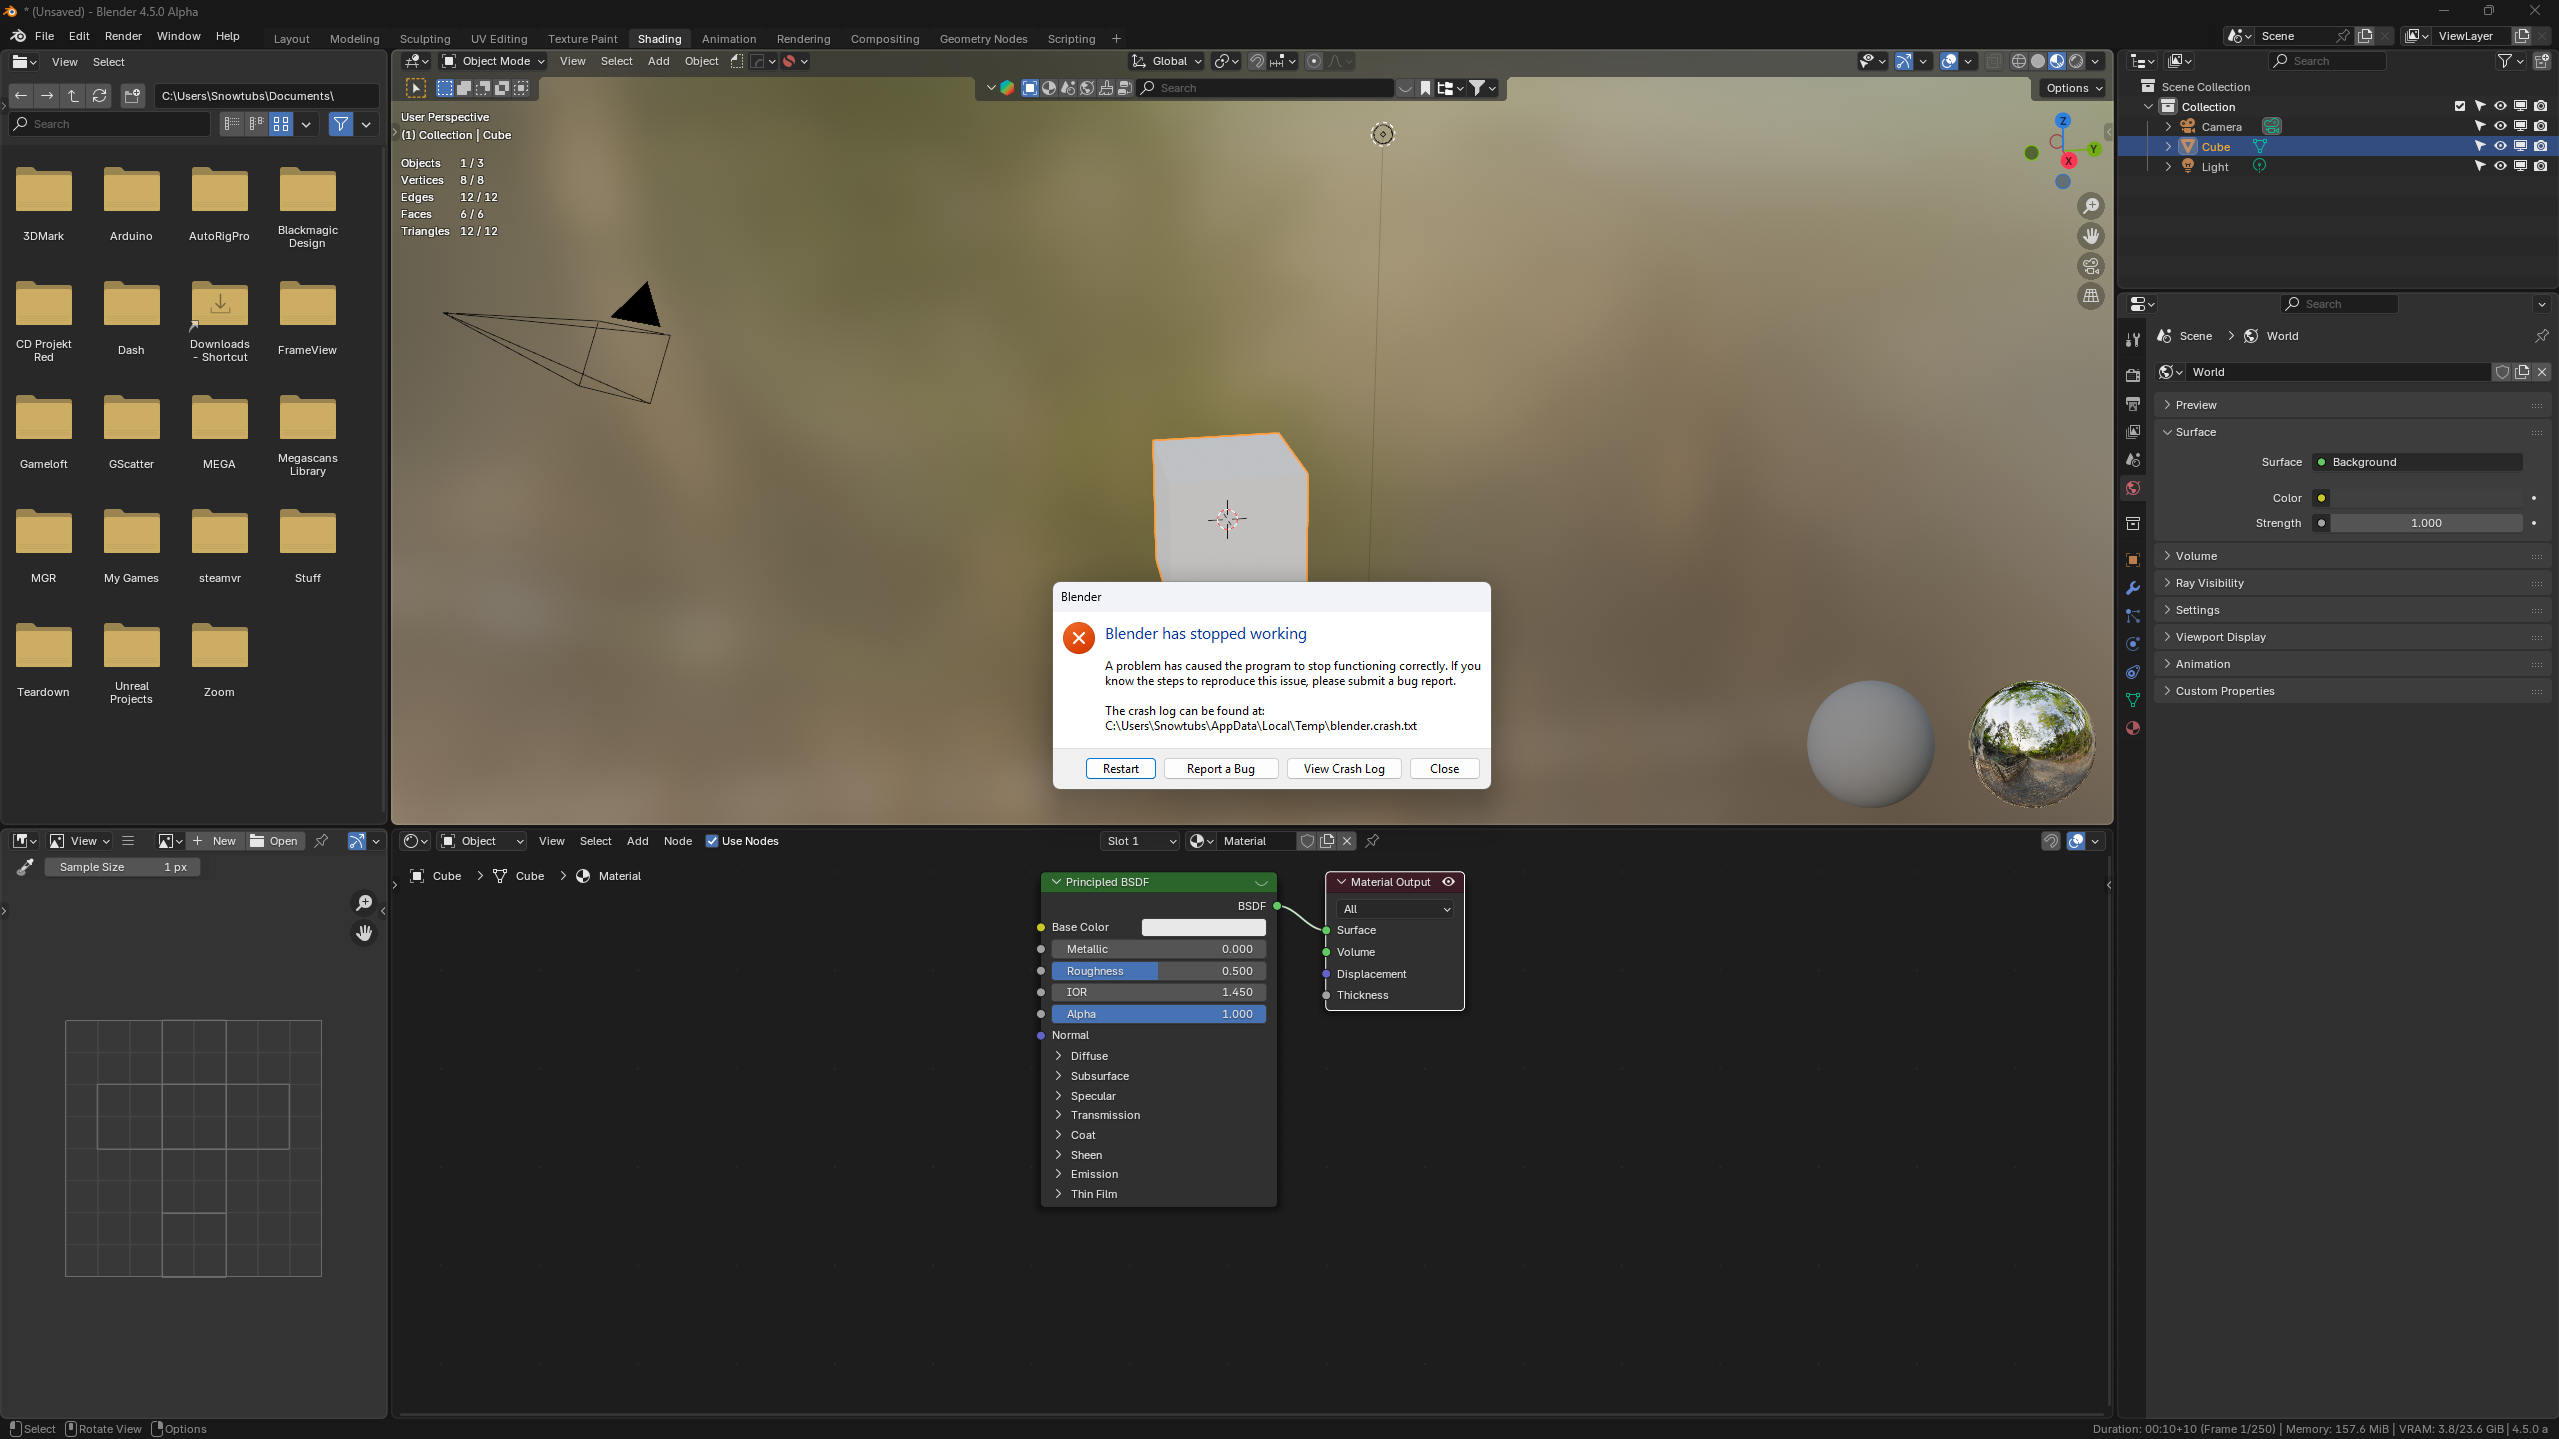
Task: Toggle fake user shield for Material
Action: pos(1307,841)
